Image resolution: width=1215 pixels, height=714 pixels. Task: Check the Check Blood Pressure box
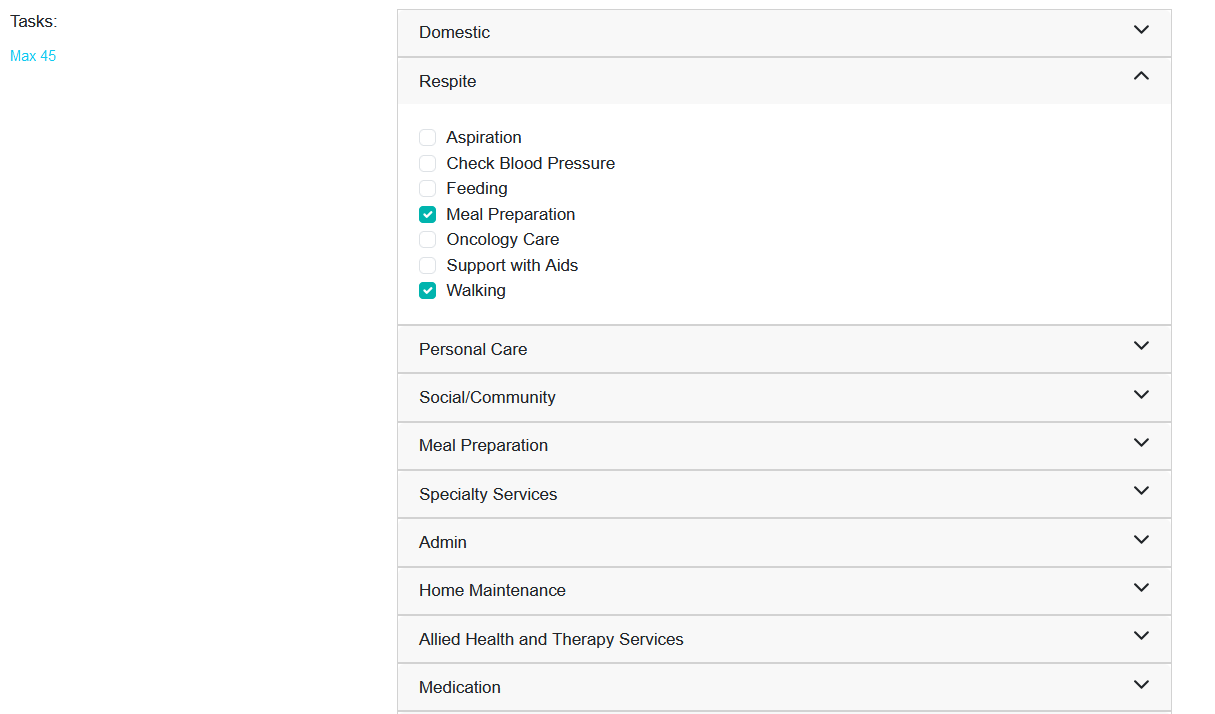point(428,163)
